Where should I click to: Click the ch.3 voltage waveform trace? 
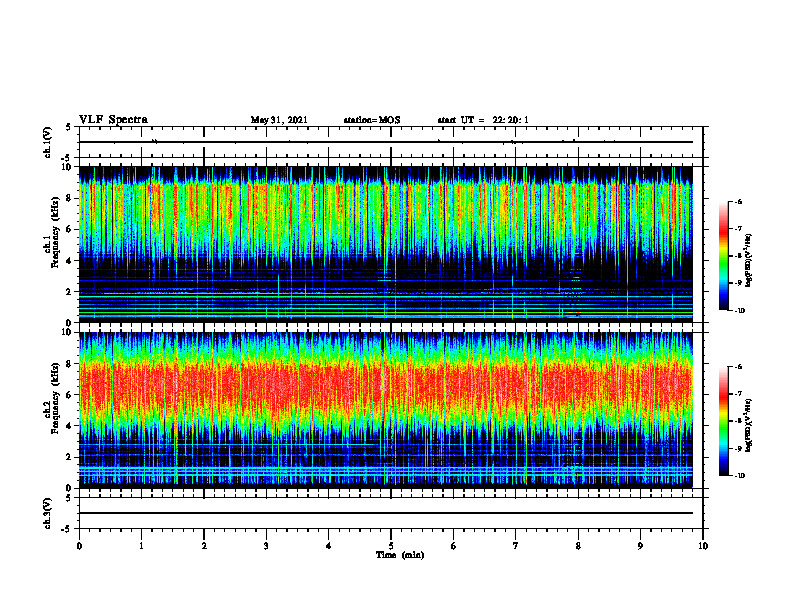(386, 513)
